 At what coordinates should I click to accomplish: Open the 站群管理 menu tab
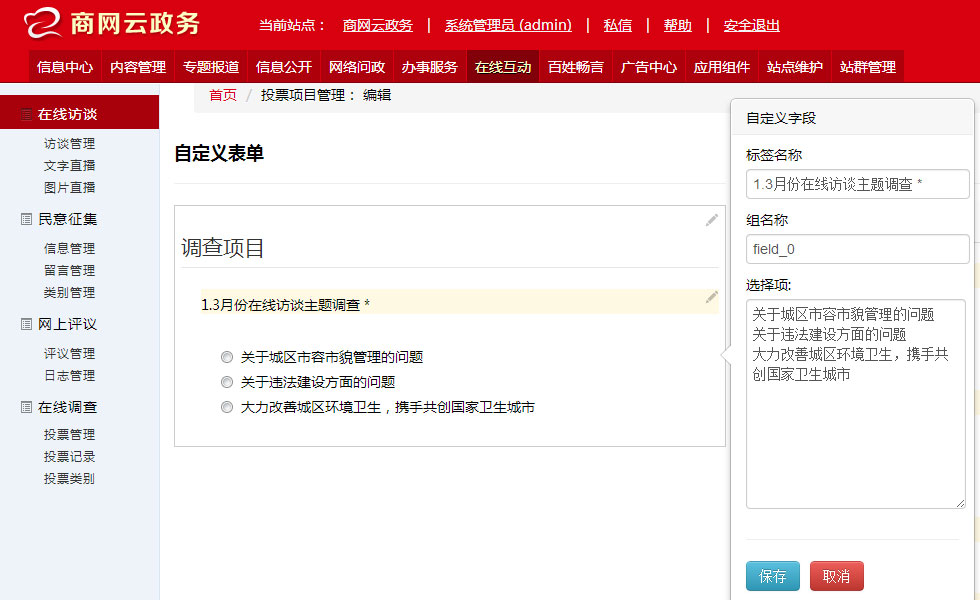pyautogui.click(x=868, y=66)
